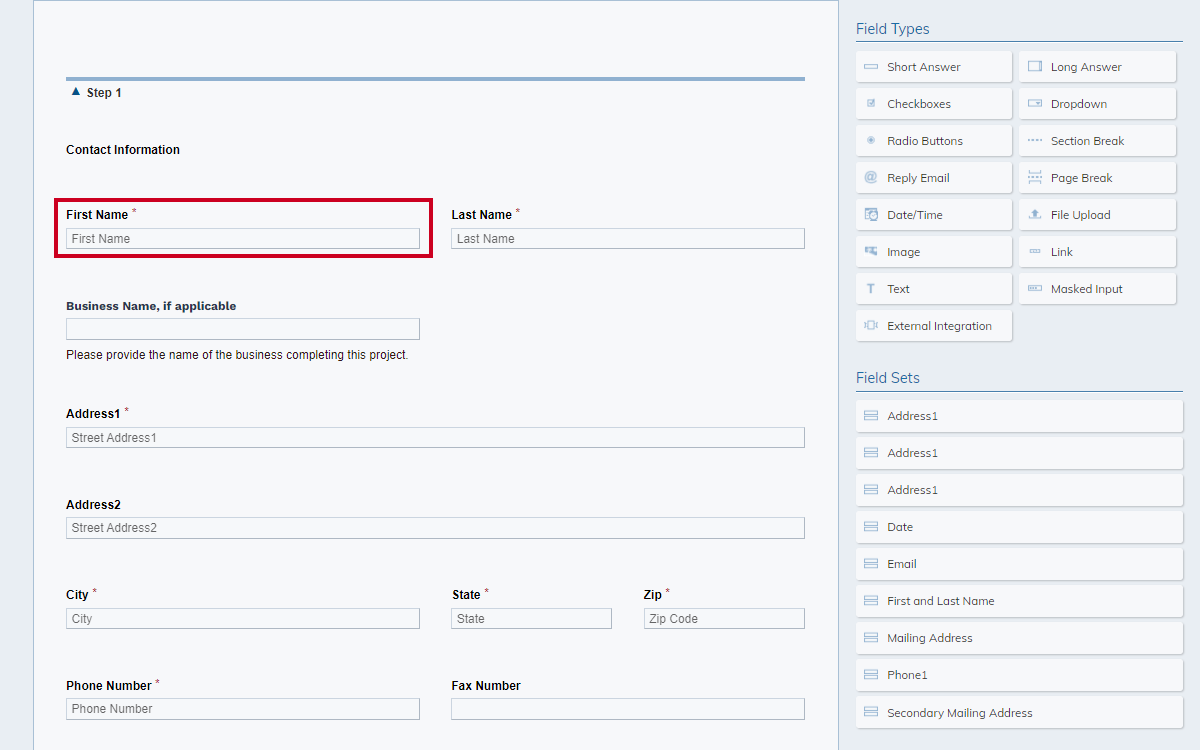Click the Last Name field label
1200x750 pixels.
click(x=481, y=215)
